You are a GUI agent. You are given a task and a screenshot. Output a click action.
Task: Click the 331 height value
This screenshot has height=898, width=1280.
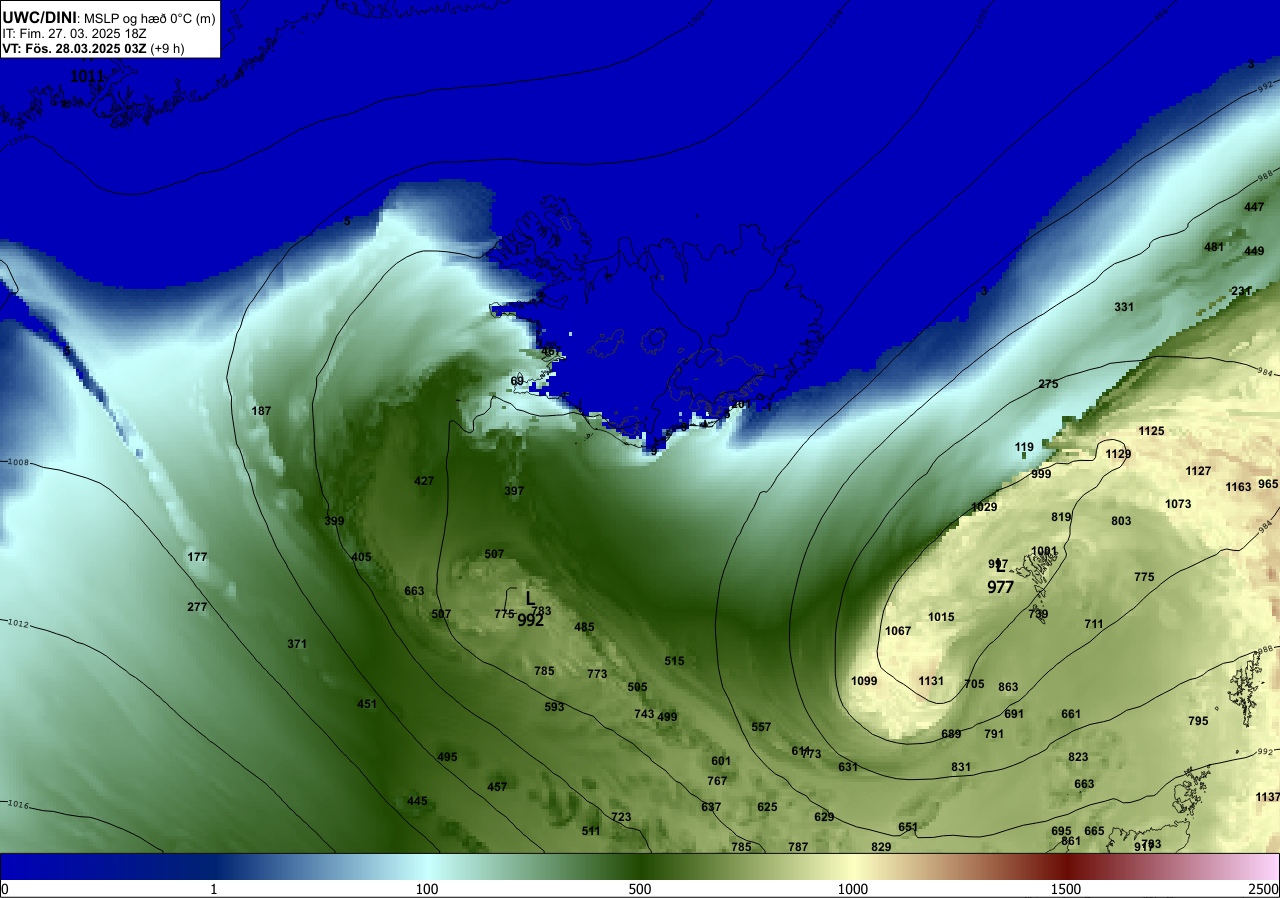tap(1124, 307)
